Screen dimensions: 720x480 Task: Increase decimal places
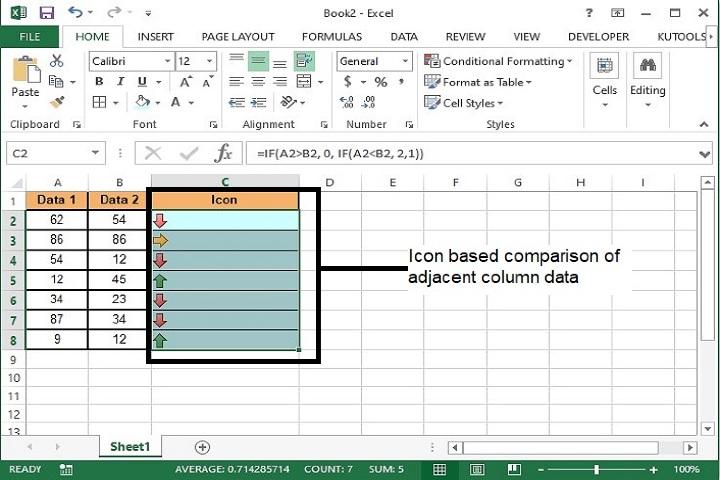tap(347, 102)
